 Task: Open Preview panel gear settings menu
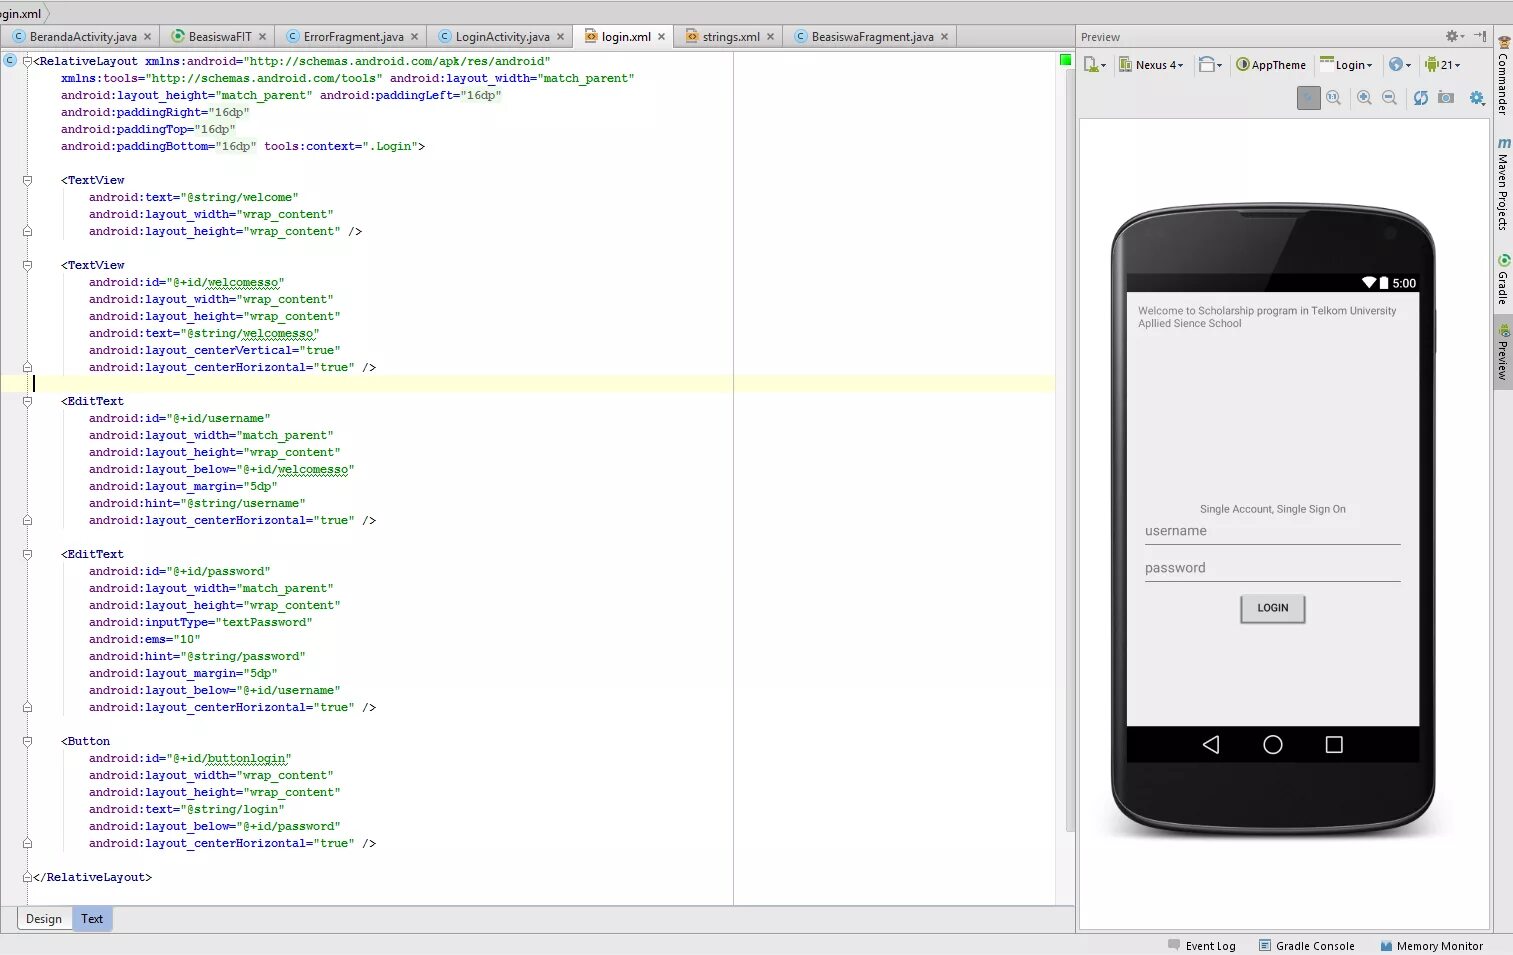click(x=1455, y=36)
